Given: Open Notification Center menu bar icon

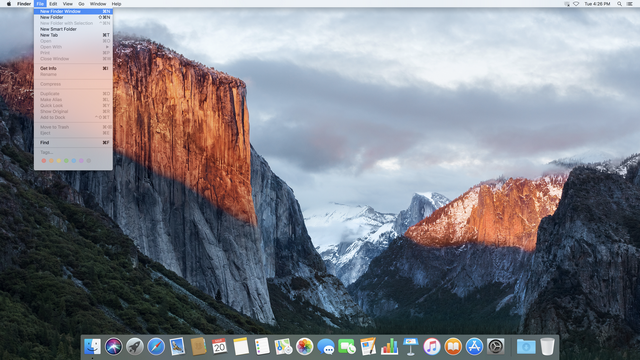Looking at the screenshot, I should click(x=629, y=4).
